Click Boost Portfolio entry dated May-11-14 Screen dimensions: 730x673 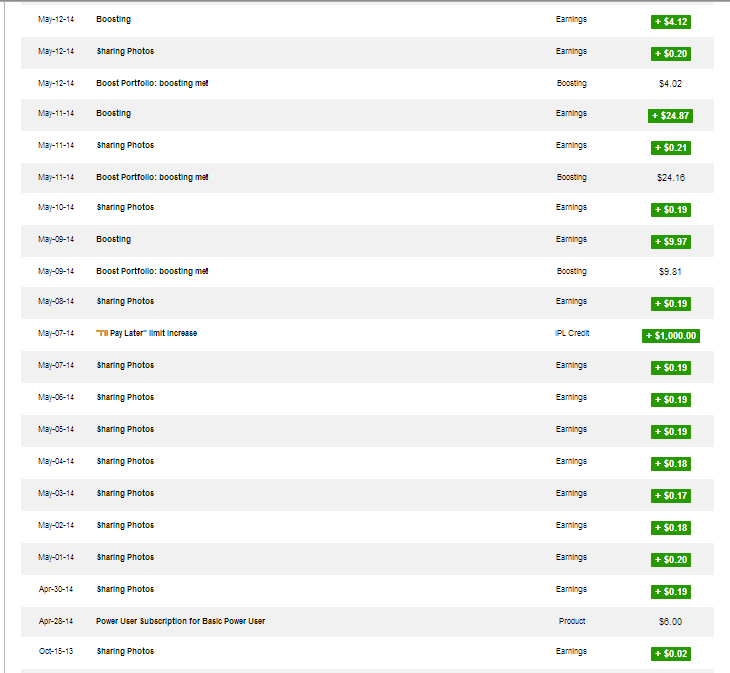[x=152, y=177]
